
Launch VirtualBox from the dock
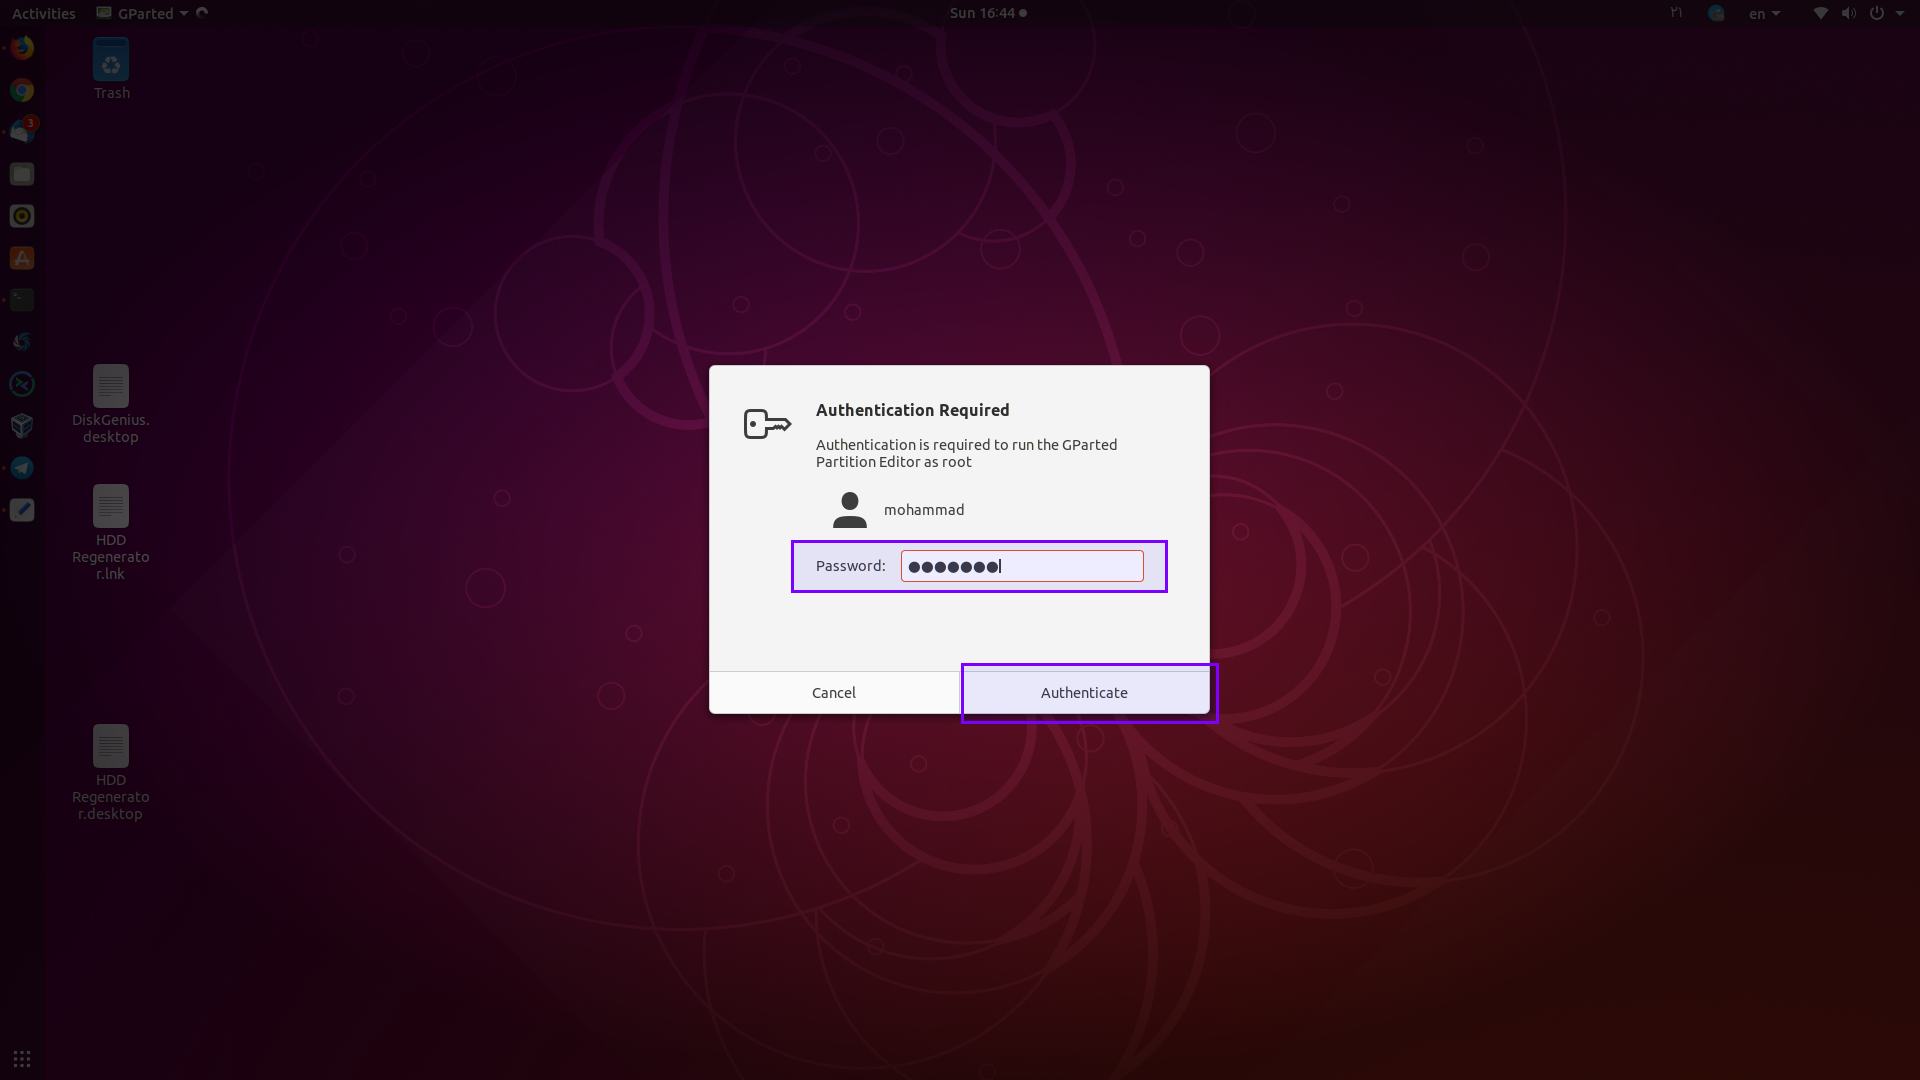[x=22, y=426]
